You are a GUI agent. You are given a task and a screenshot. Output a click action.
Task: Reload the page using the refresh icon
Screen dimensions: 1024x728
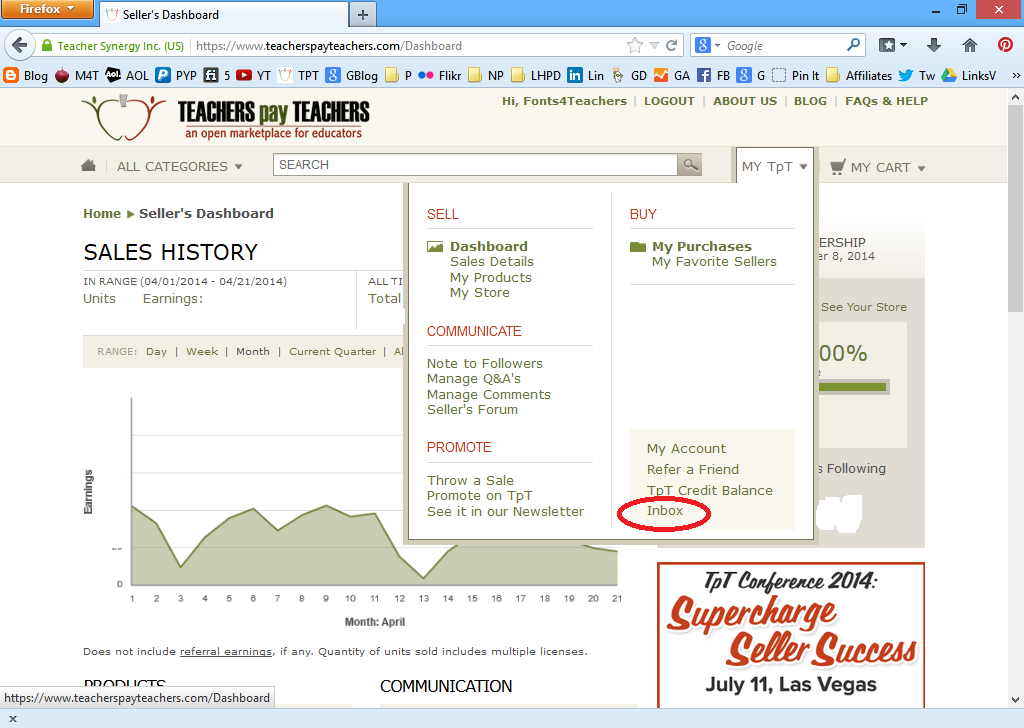click(671, 45)
